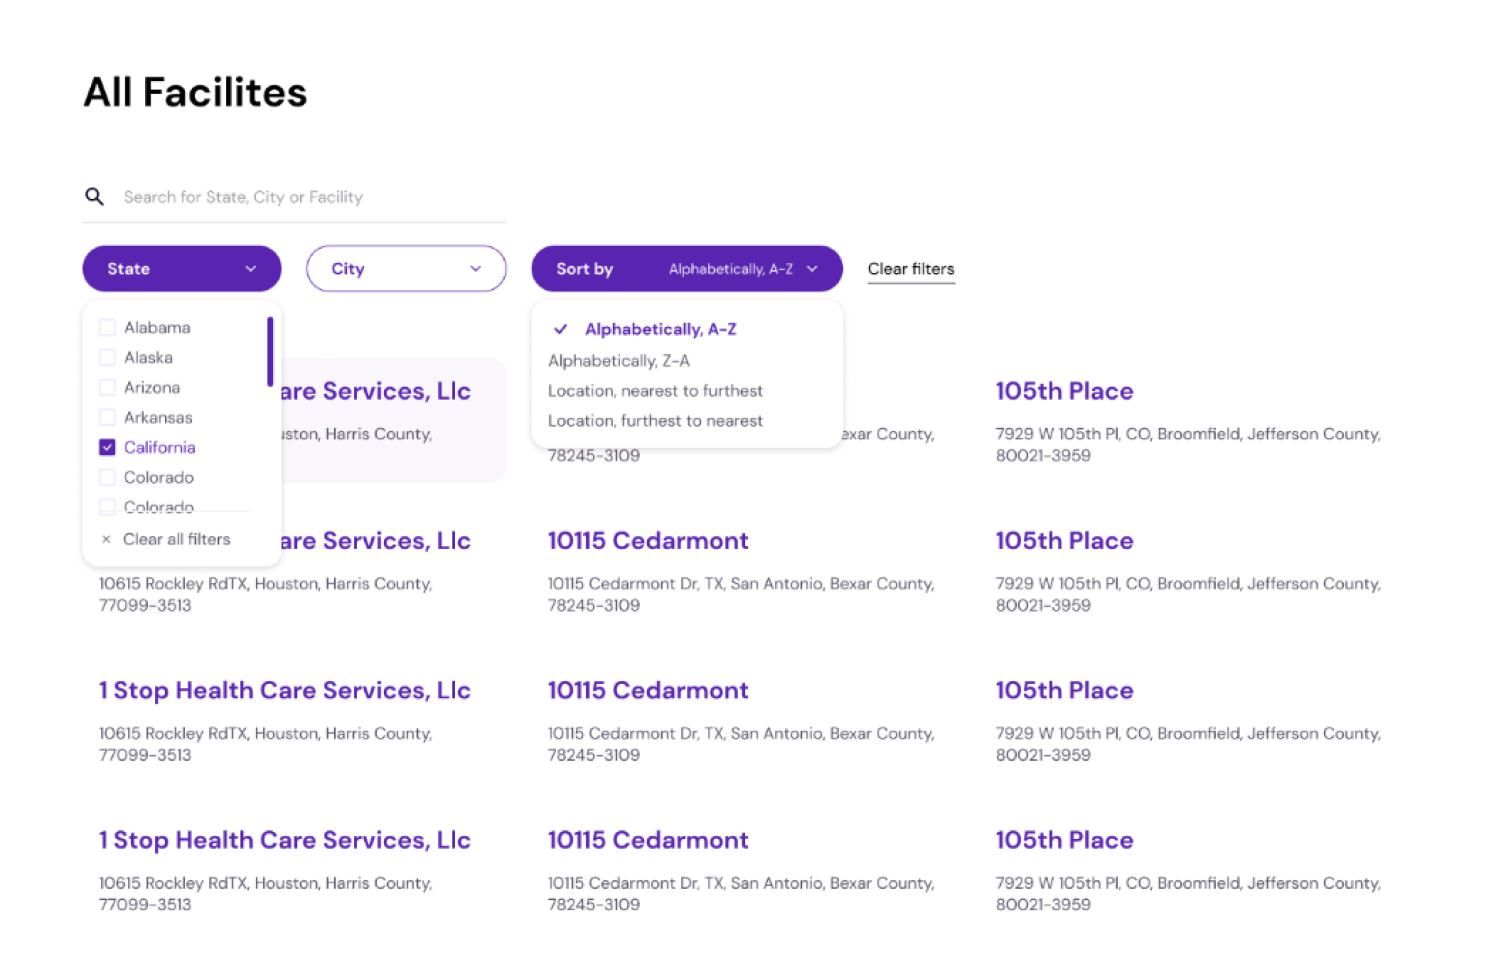Open 10115 Cedarmont in last row
The width and height of the screenshot is (1486, 976).
tap(648, 840)
